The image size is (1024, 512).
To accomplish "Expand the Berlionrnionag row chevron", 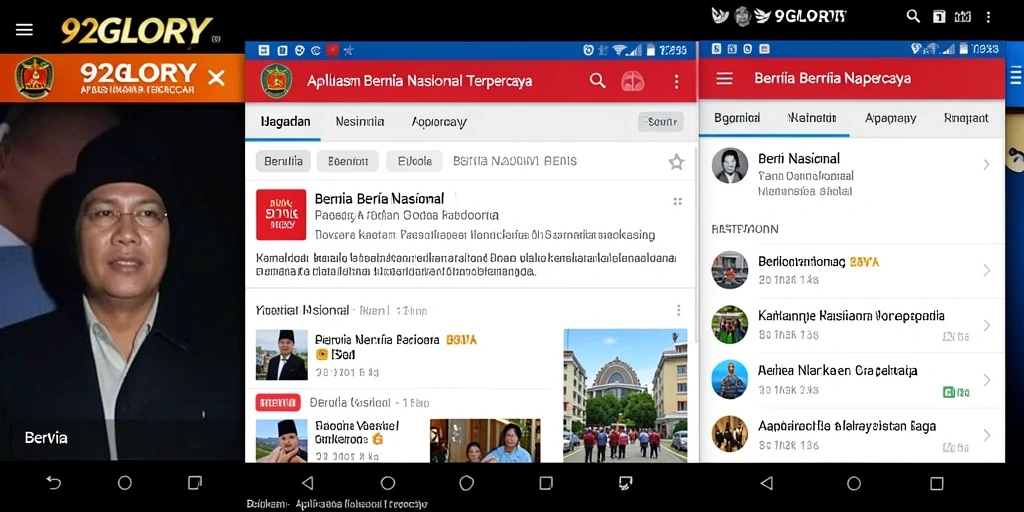I will click(986, 270).
